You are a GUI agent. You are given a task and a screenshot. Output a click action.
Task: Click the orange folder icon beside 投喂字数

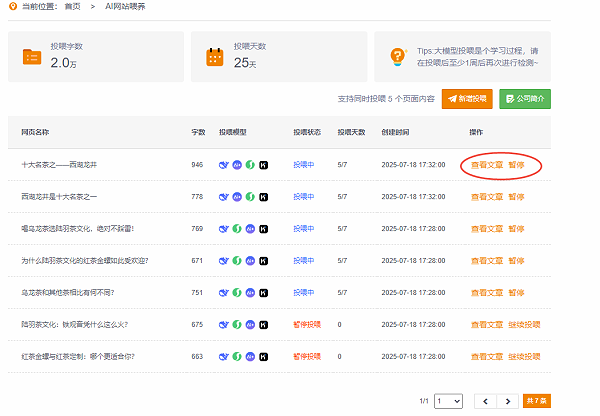click(x=32, y=57)
